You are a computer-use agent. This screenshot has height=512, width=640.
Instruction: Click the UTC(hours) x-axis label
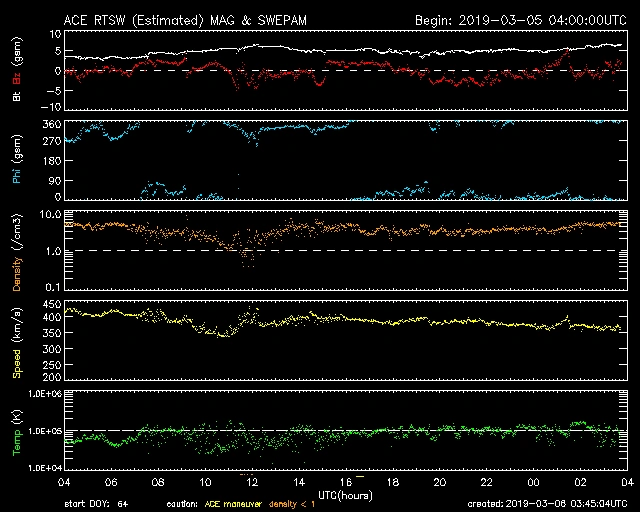pyautogui.click(x=346, y=494)
